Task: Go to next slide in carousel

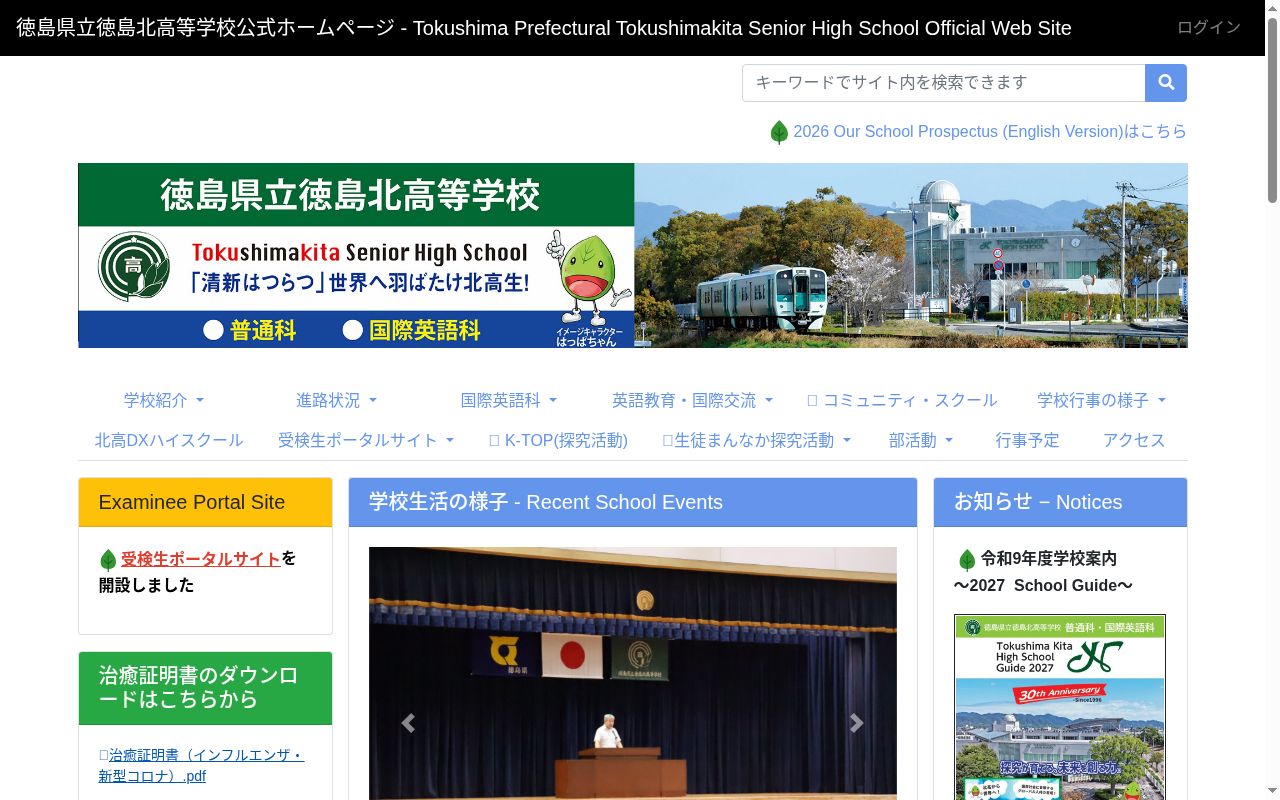Action: pyautogui.click(x=857, y=723)
